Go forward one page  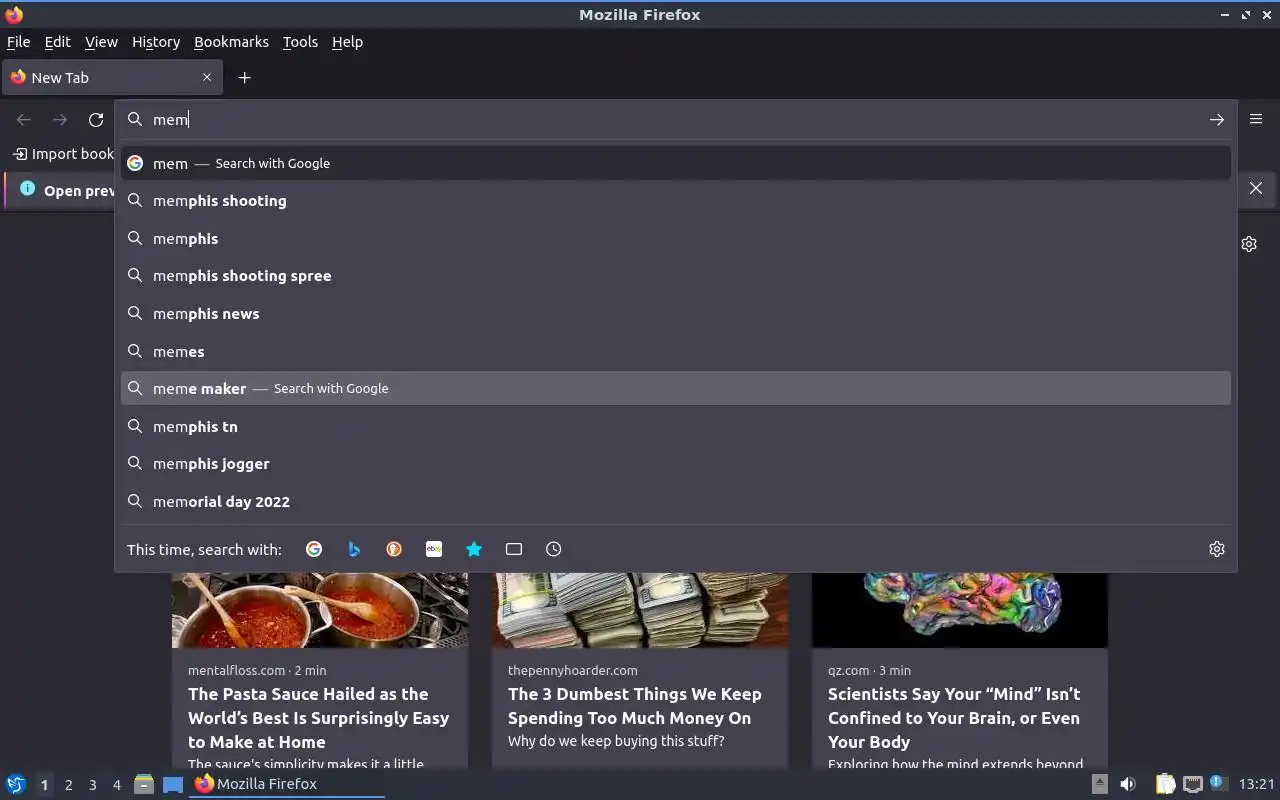(60, 120)
